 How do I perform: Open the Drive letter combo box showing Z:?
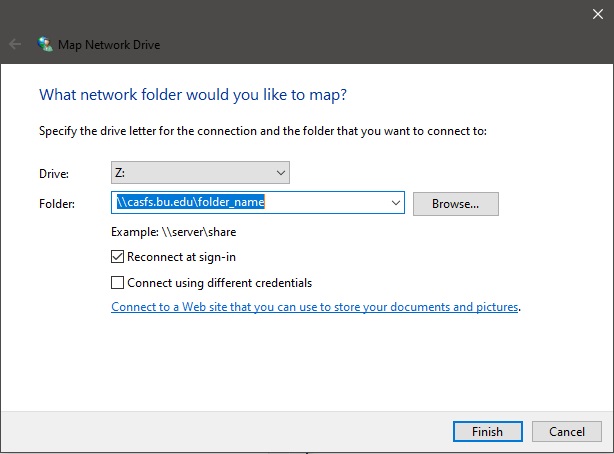(190, 173)
